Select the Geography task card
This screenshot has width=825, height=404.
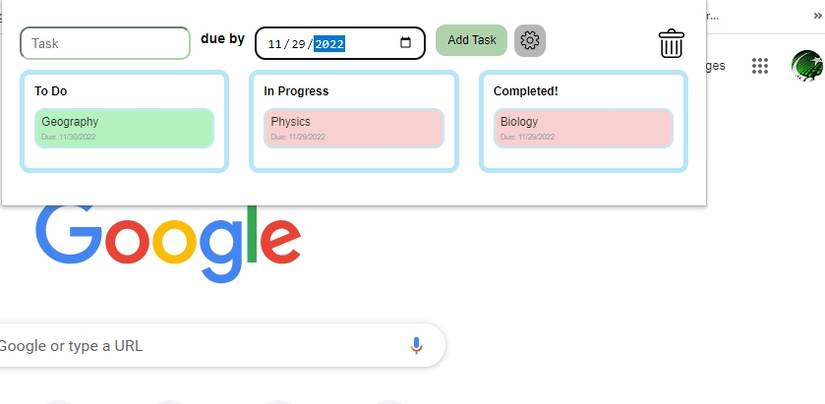pyautogui.click(x=124, y=128)
